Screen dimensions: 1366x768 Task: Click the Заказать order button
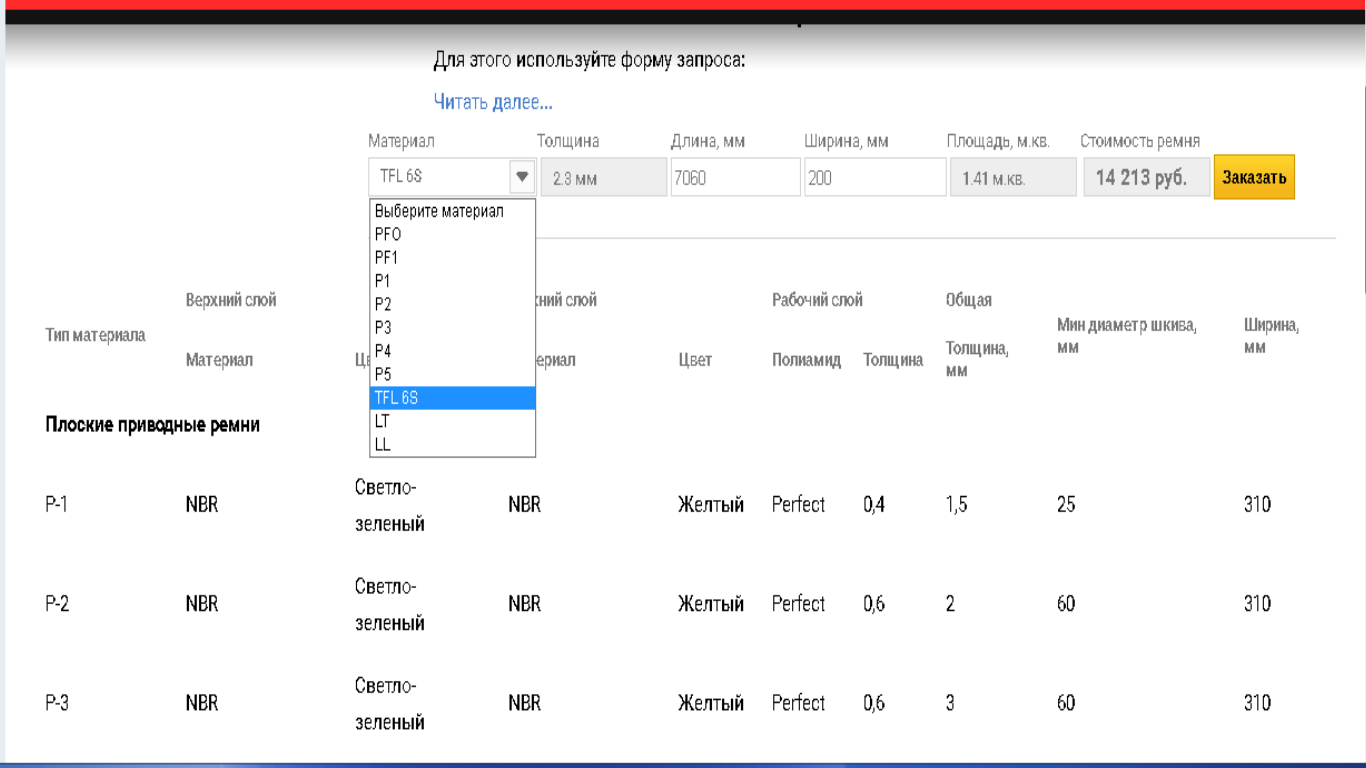[x=1254, y=177]
